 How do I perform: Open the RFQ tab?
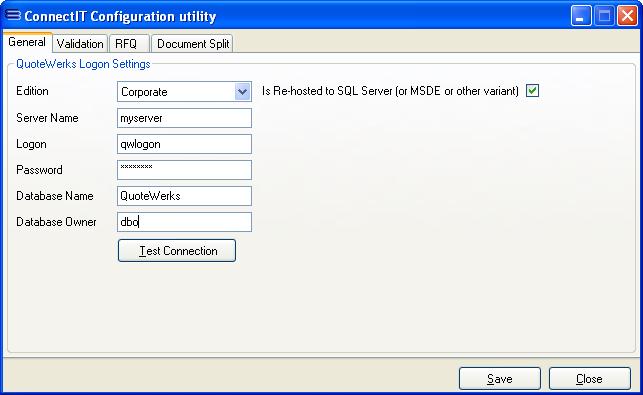coord(129,43)
